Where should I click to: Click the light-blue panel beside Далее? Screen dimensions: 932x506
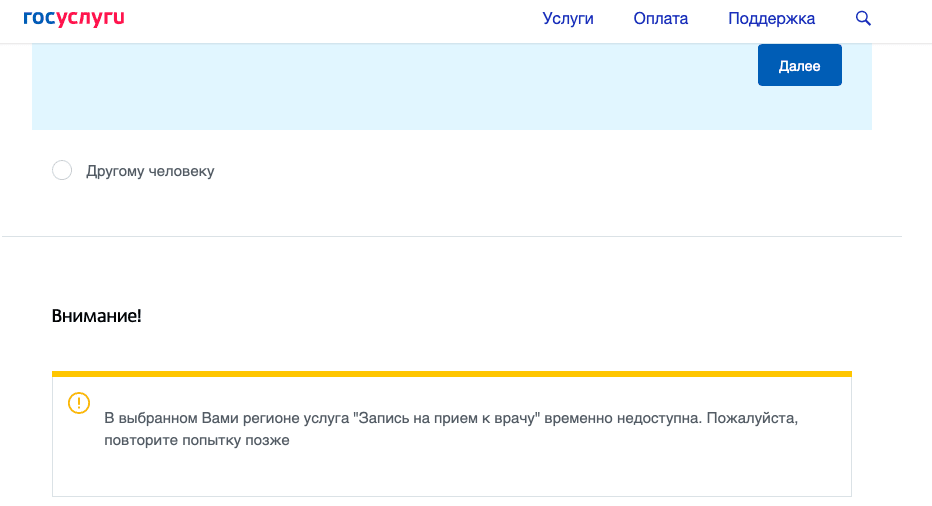[x=392, y=86]
